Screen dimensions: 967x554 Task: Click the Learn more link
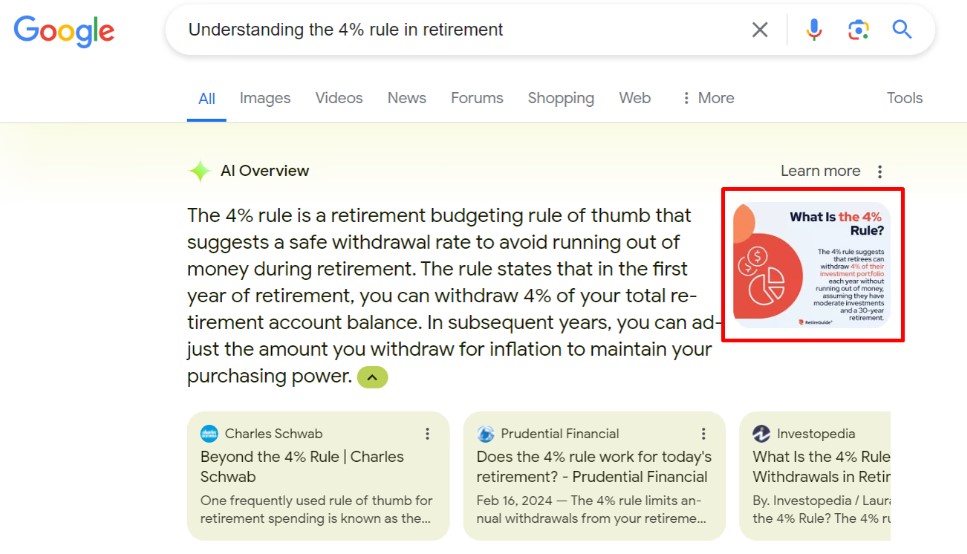pos(820,171)
